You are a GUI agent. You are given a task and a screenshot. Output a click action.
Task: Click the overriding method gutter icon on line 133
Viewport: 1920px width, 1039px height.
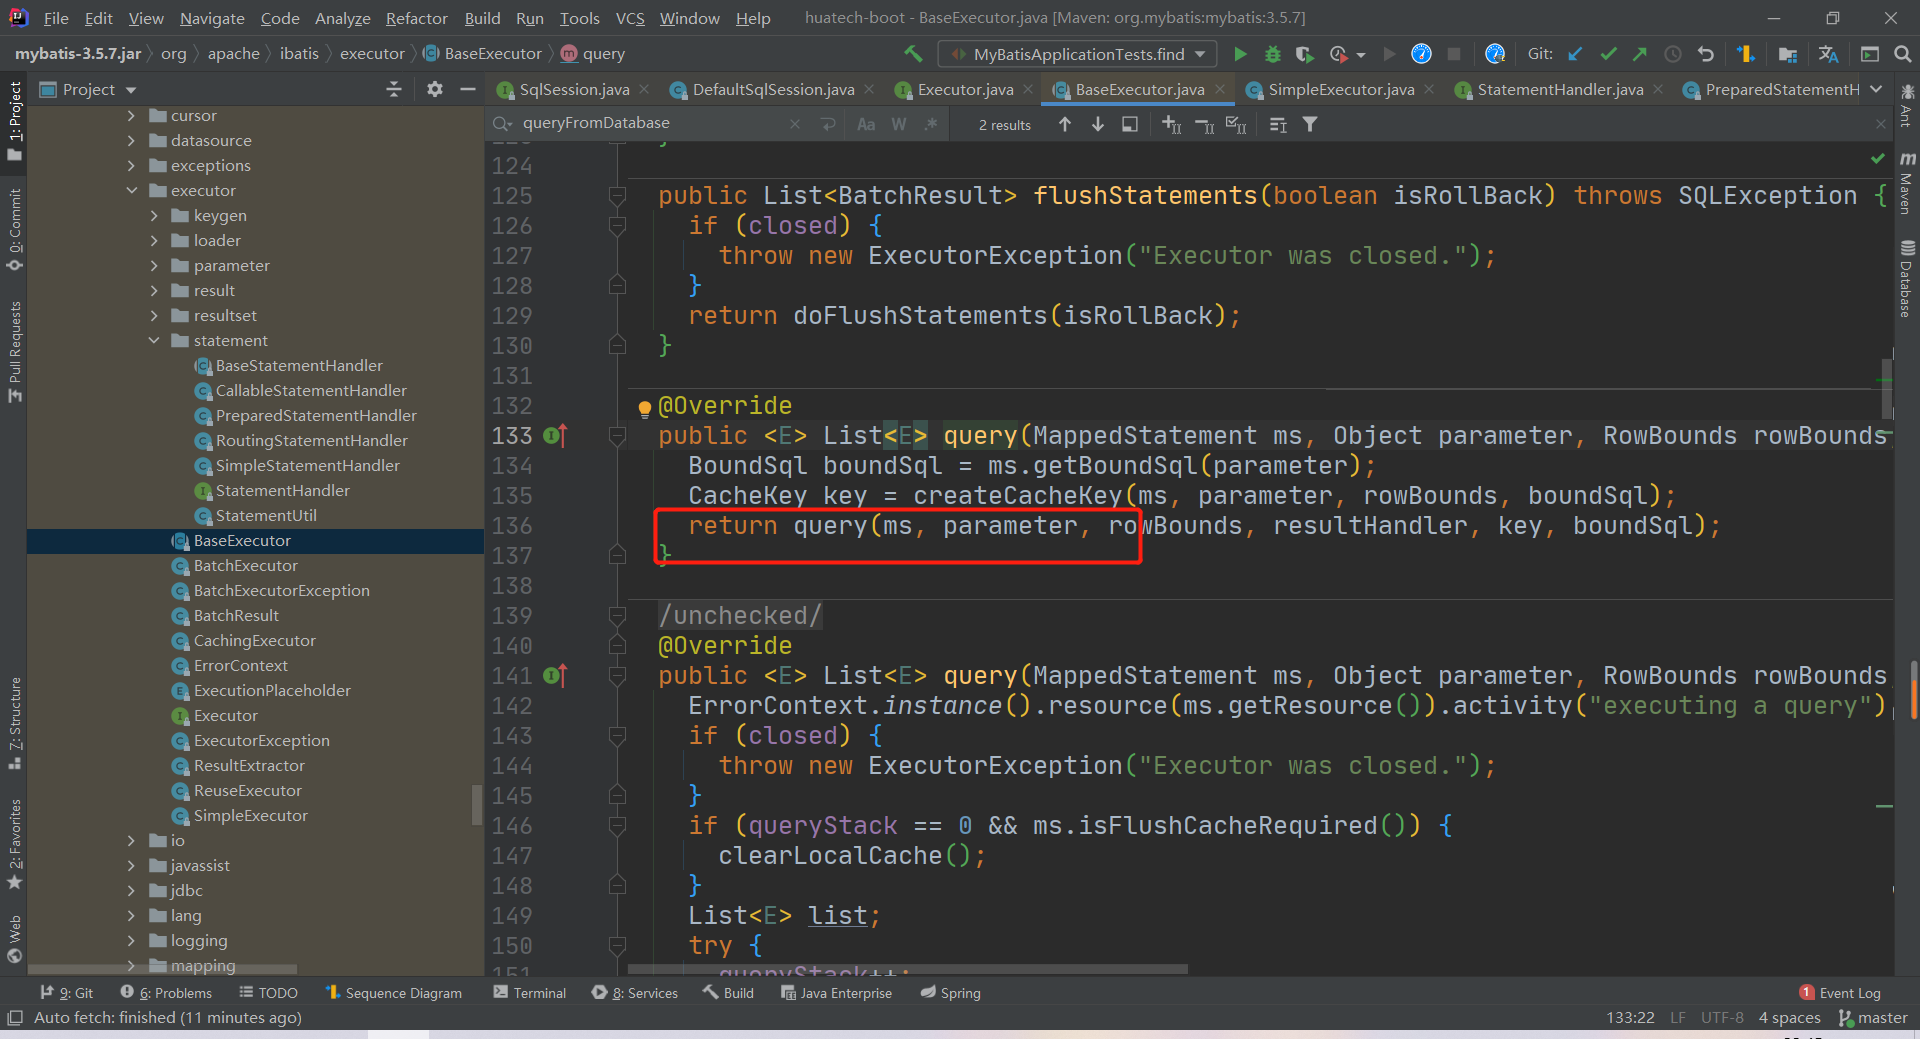coord(555,435)
